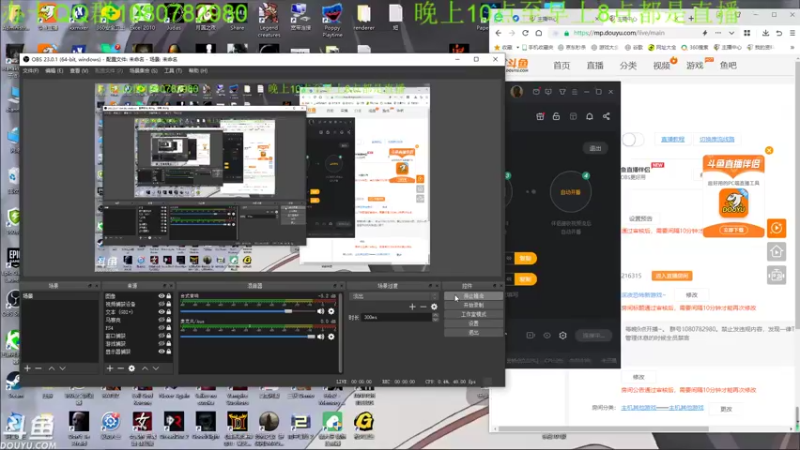Click the duration spinner arrows next to 300ms
Screen dimensions: 800x450
coord(435,317)
